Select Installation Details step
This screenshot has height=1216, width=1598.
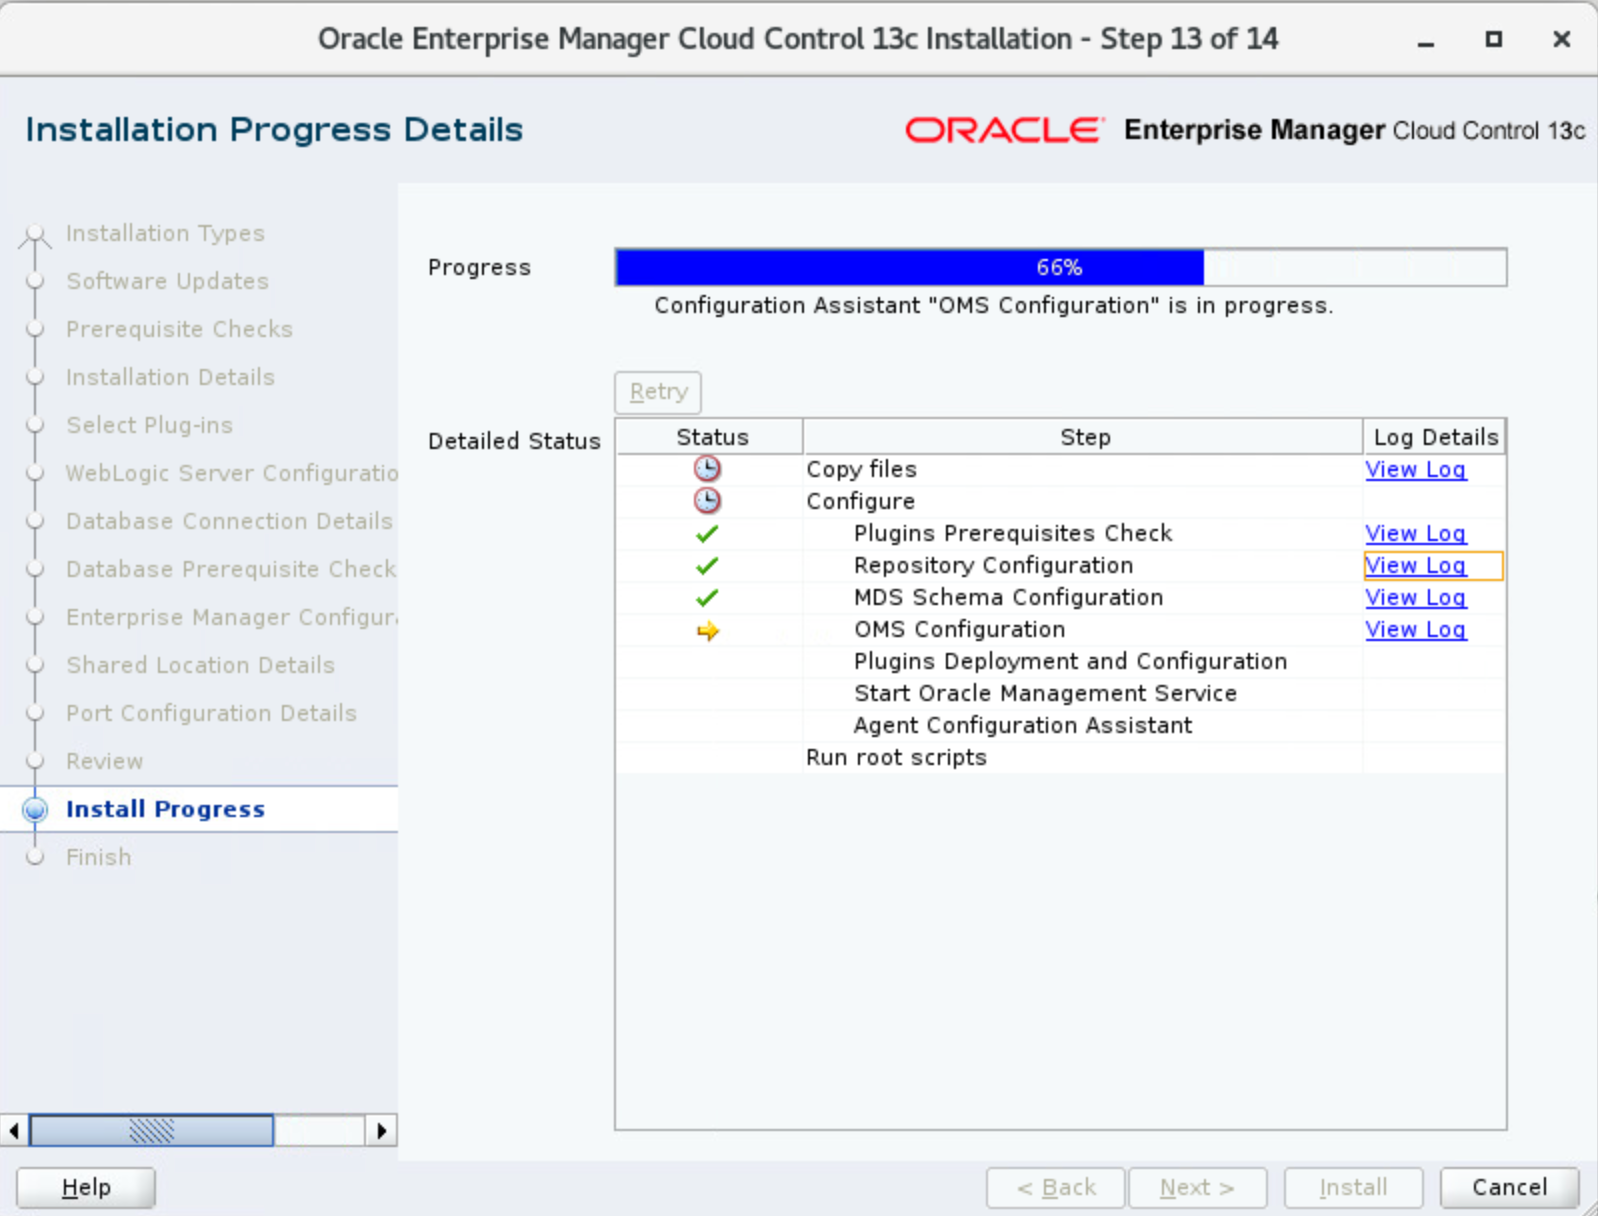[x=170, y=377]
